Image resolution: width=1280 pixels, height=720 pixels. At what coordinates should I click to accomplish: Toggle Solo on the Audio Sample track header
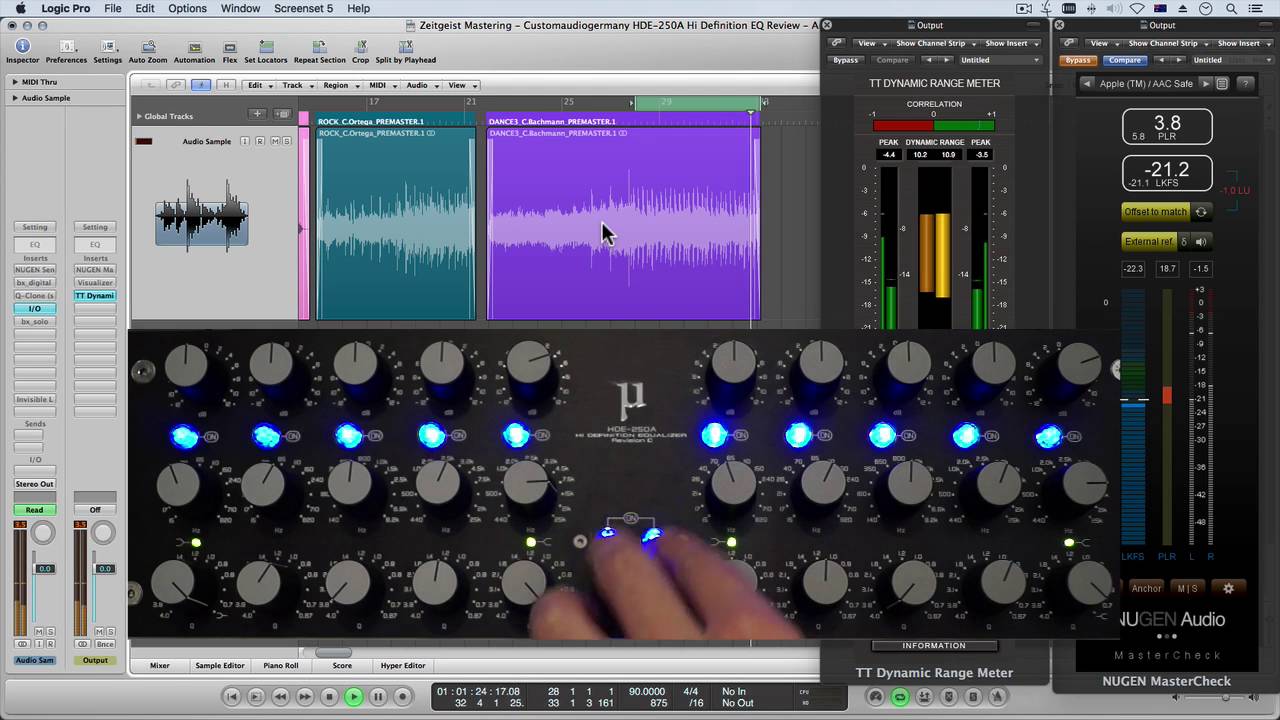pyautogui.click(x=287, y=141)
